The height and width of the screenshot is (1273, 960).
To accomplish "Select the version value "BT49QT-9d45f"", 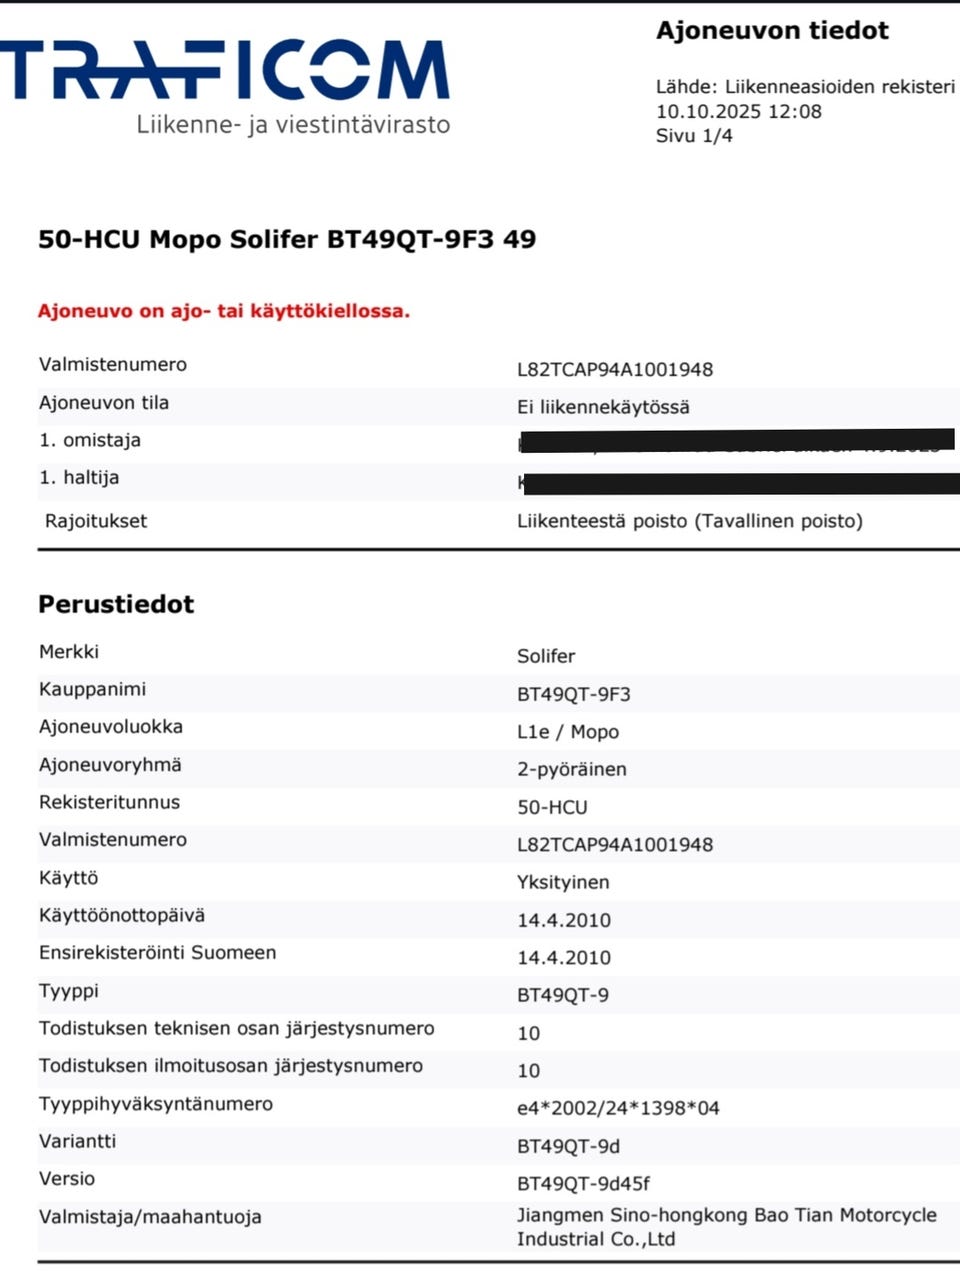I will tap(583, 1184).
